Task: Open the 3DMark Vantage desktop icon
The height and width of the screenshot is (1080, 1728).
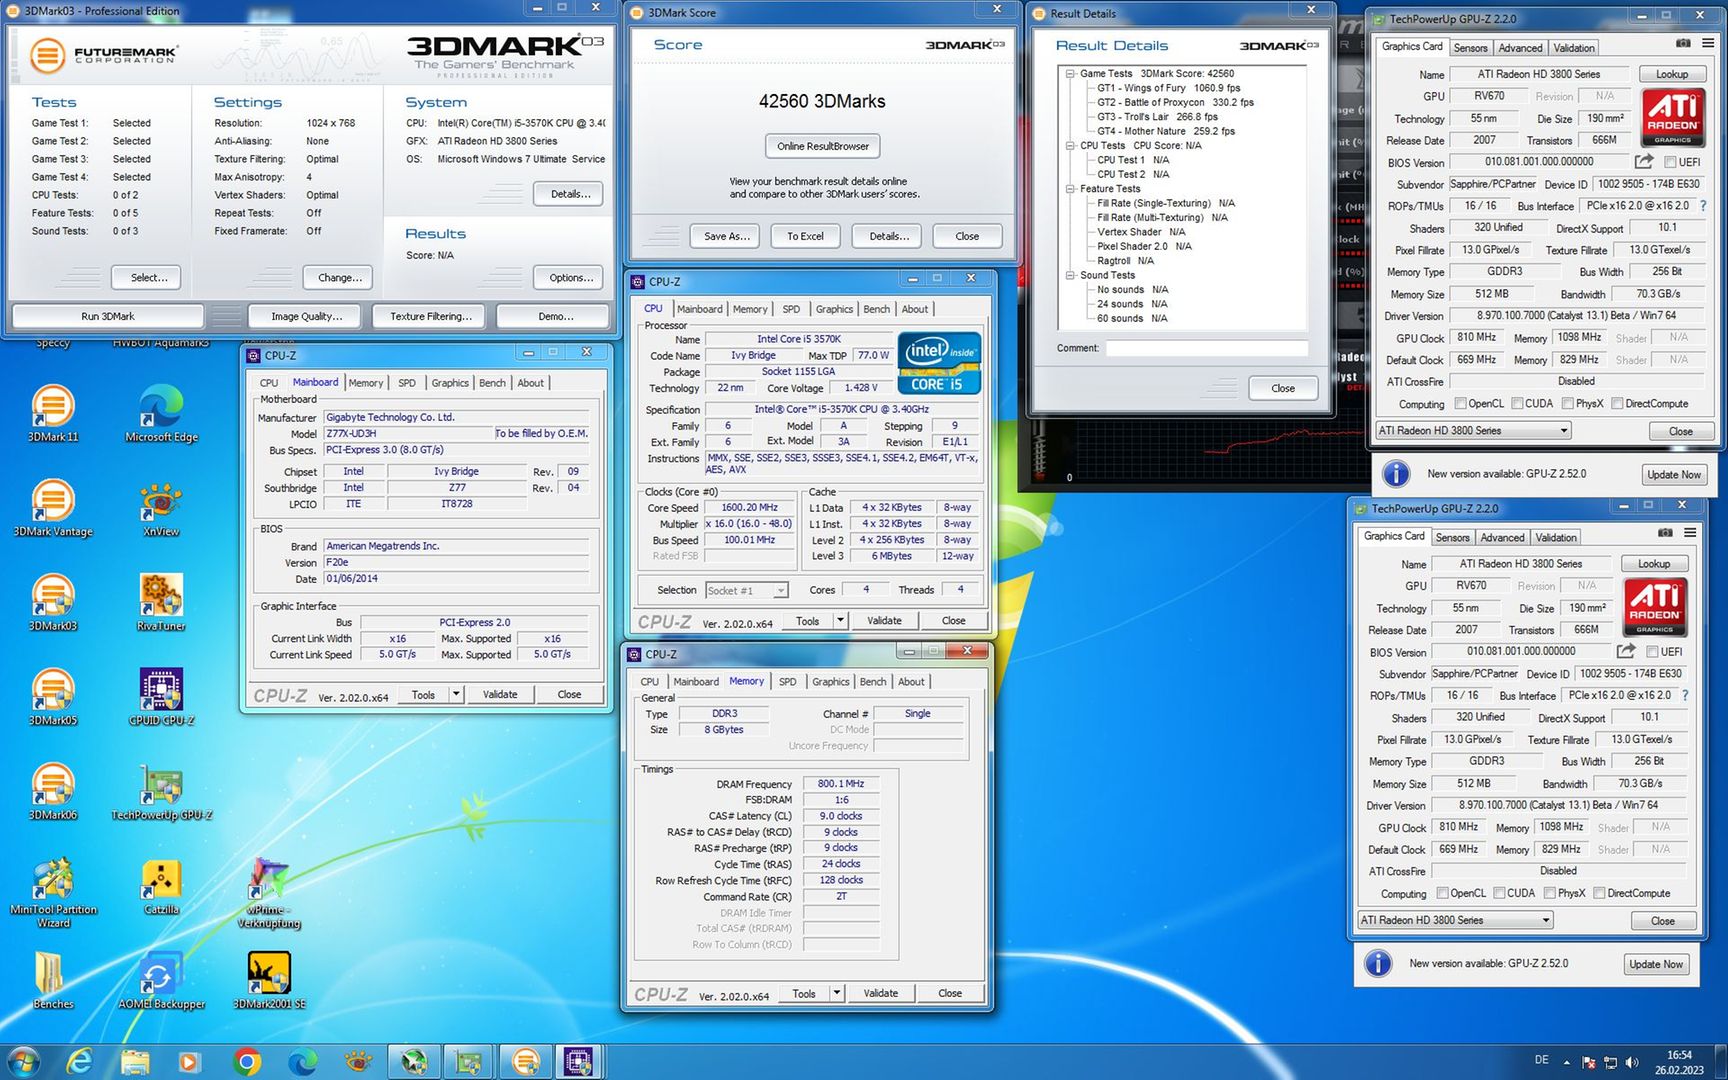Action: point(53,509)
